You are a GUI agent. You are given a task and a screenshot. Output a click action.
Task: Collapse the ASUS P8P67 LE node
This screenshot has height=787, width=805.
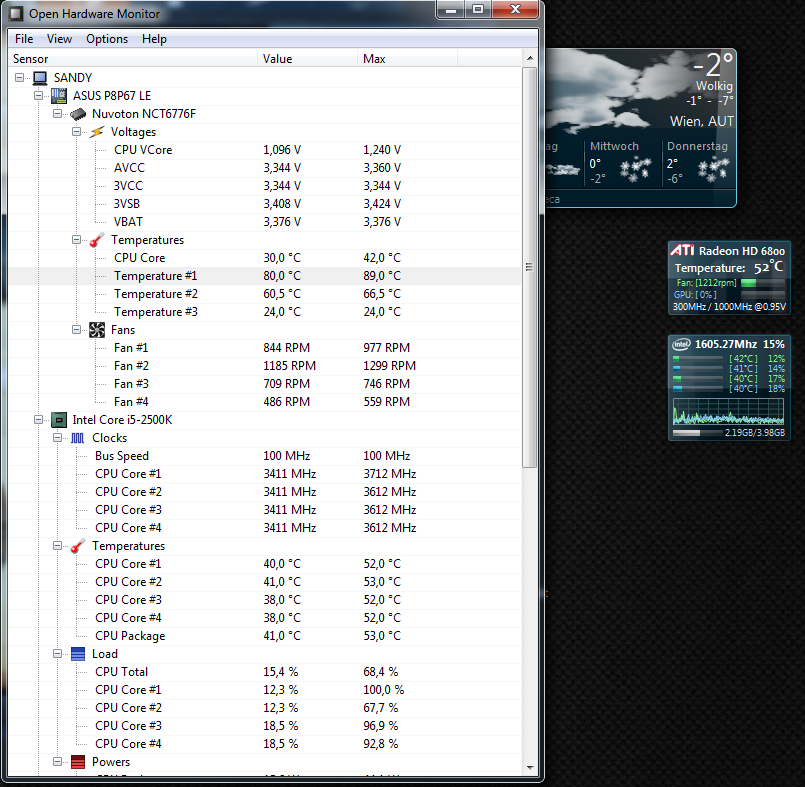[39, 96]
